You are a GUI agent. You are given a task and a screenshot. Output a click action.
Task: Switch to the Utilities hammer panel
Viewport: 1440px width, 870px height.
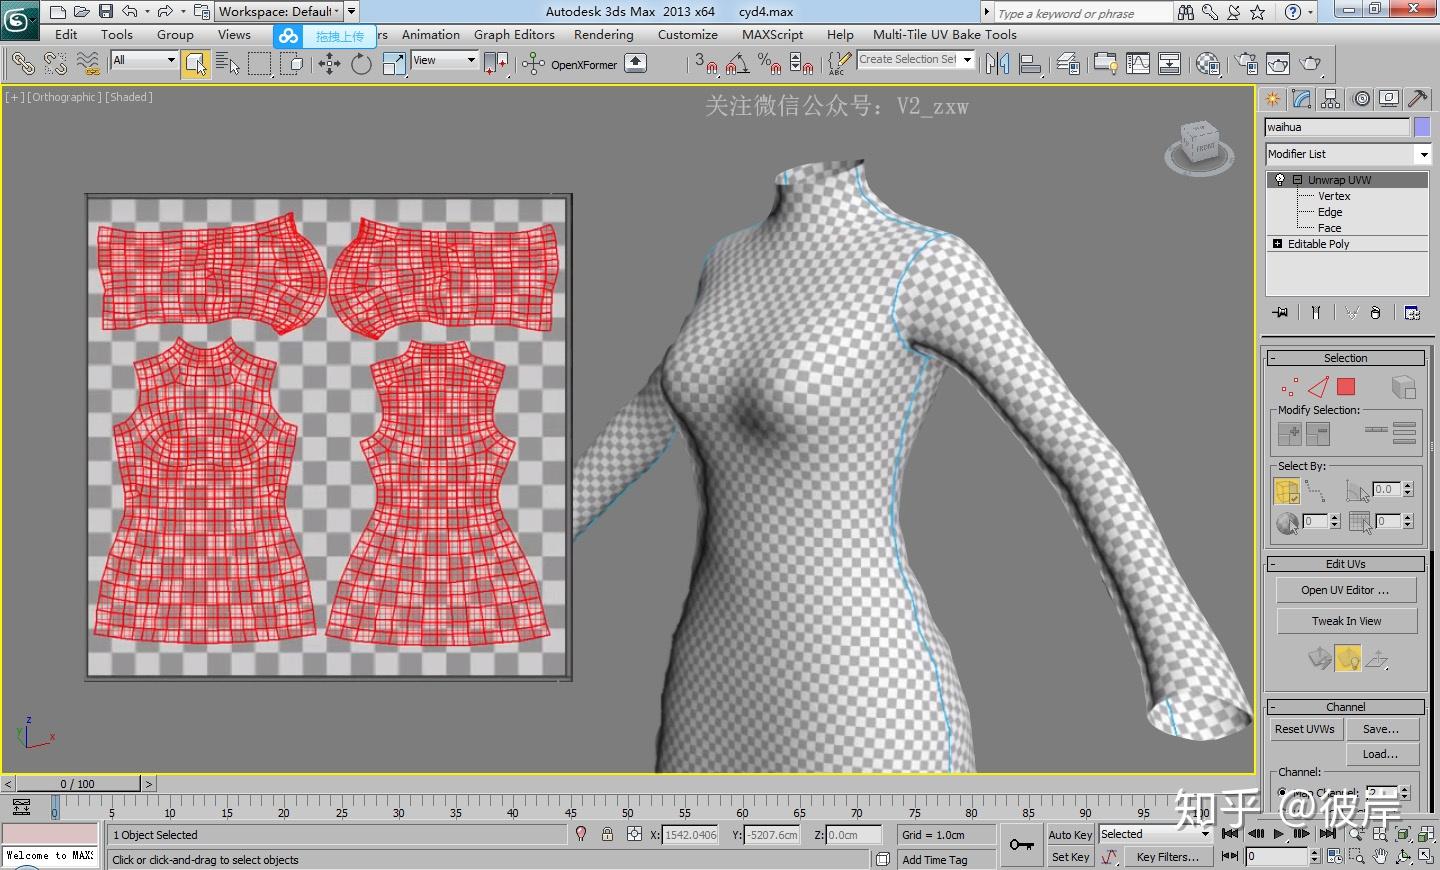pyautogui.click(x=1417, y=99)
